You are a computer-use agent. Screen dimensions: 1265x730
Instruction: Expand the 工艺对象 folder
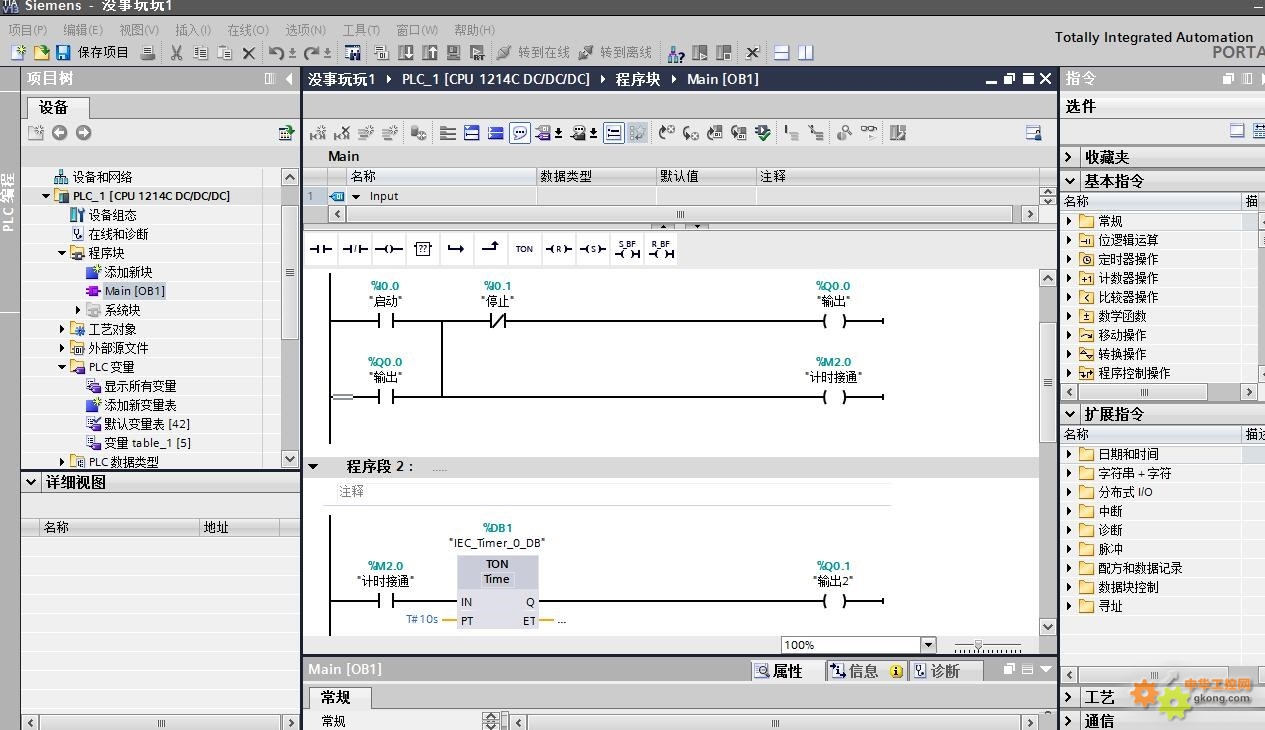point(62,329)
